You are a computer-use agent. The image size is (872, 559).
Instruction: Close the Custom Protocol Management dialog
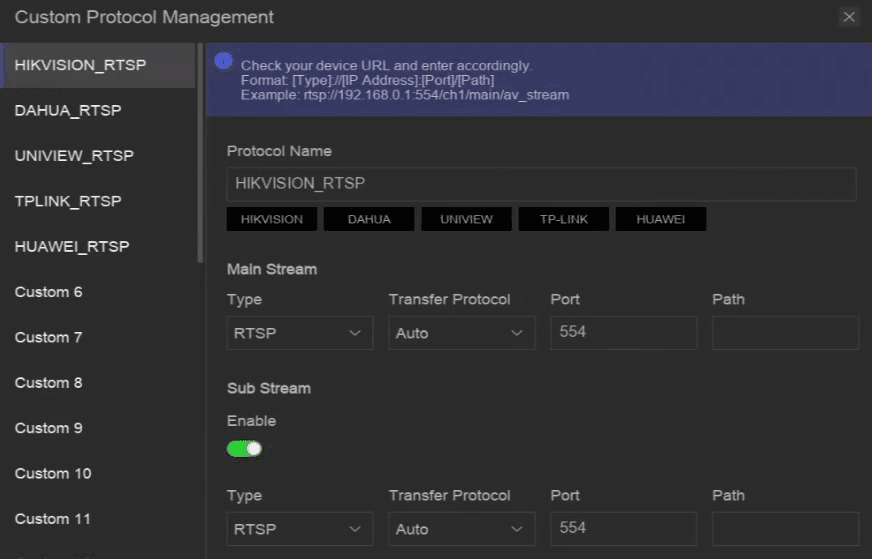pos(848,17)
